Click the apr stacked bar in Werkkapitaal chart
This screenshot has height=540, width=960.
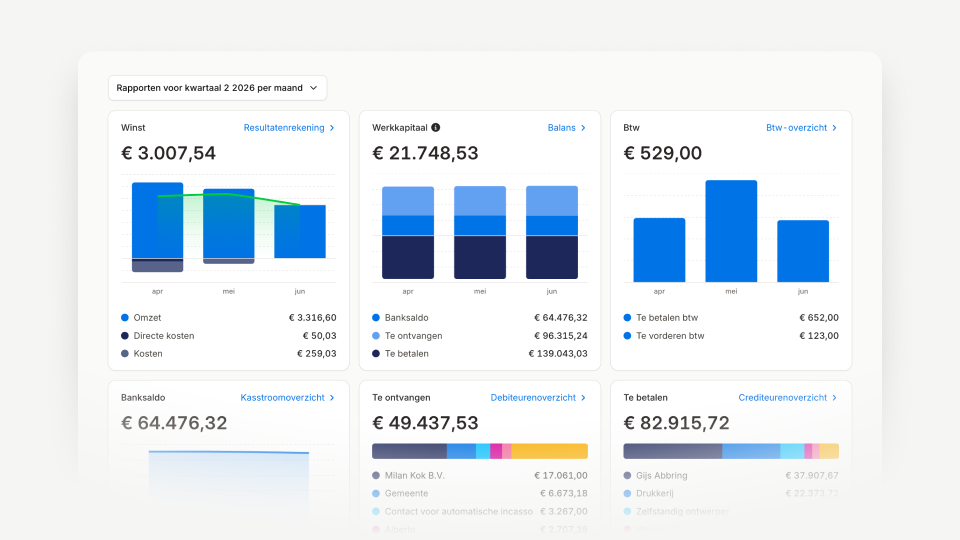coord(408,233)
